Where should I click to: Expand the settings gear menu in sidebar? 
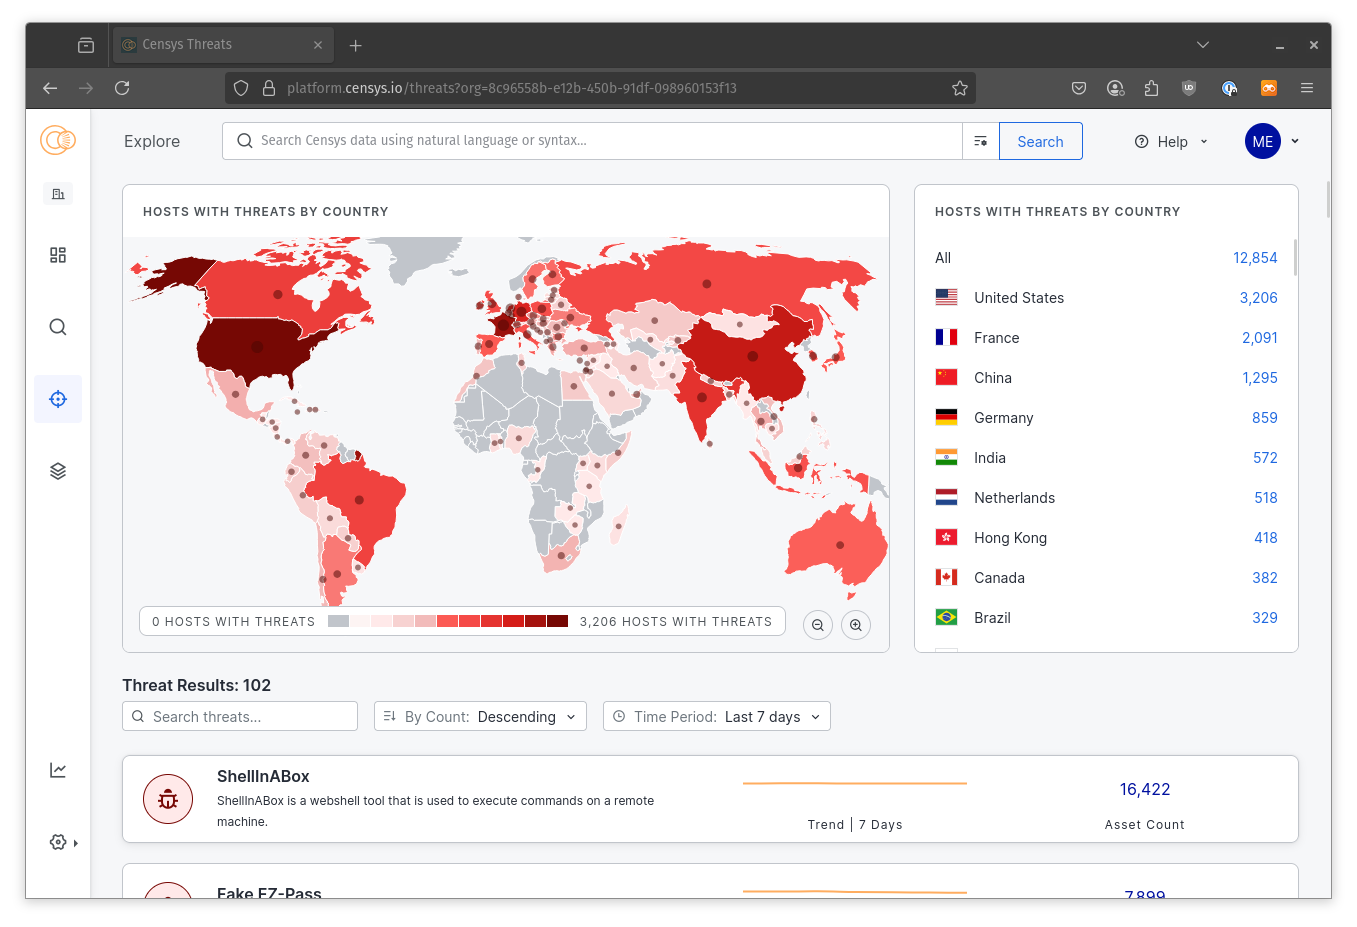click(62, 842)
